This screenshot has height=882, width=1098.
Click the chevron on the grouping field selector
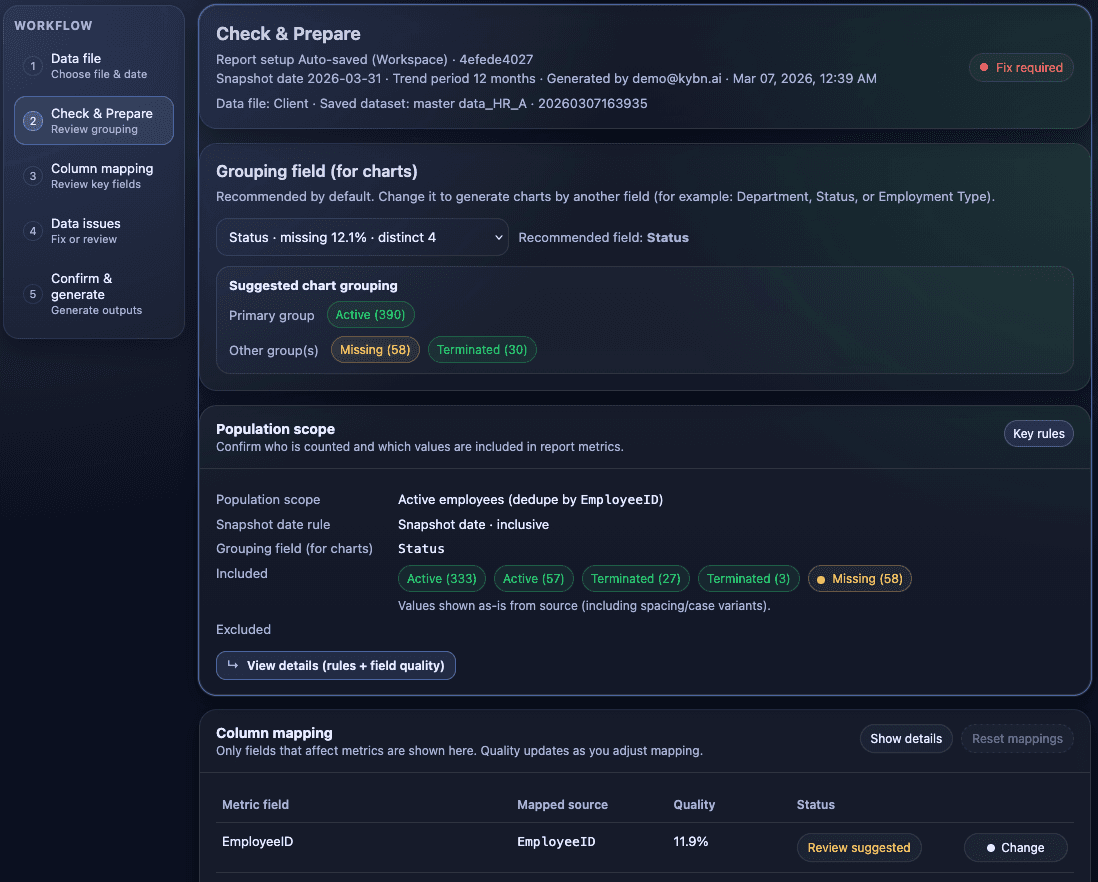497,238
